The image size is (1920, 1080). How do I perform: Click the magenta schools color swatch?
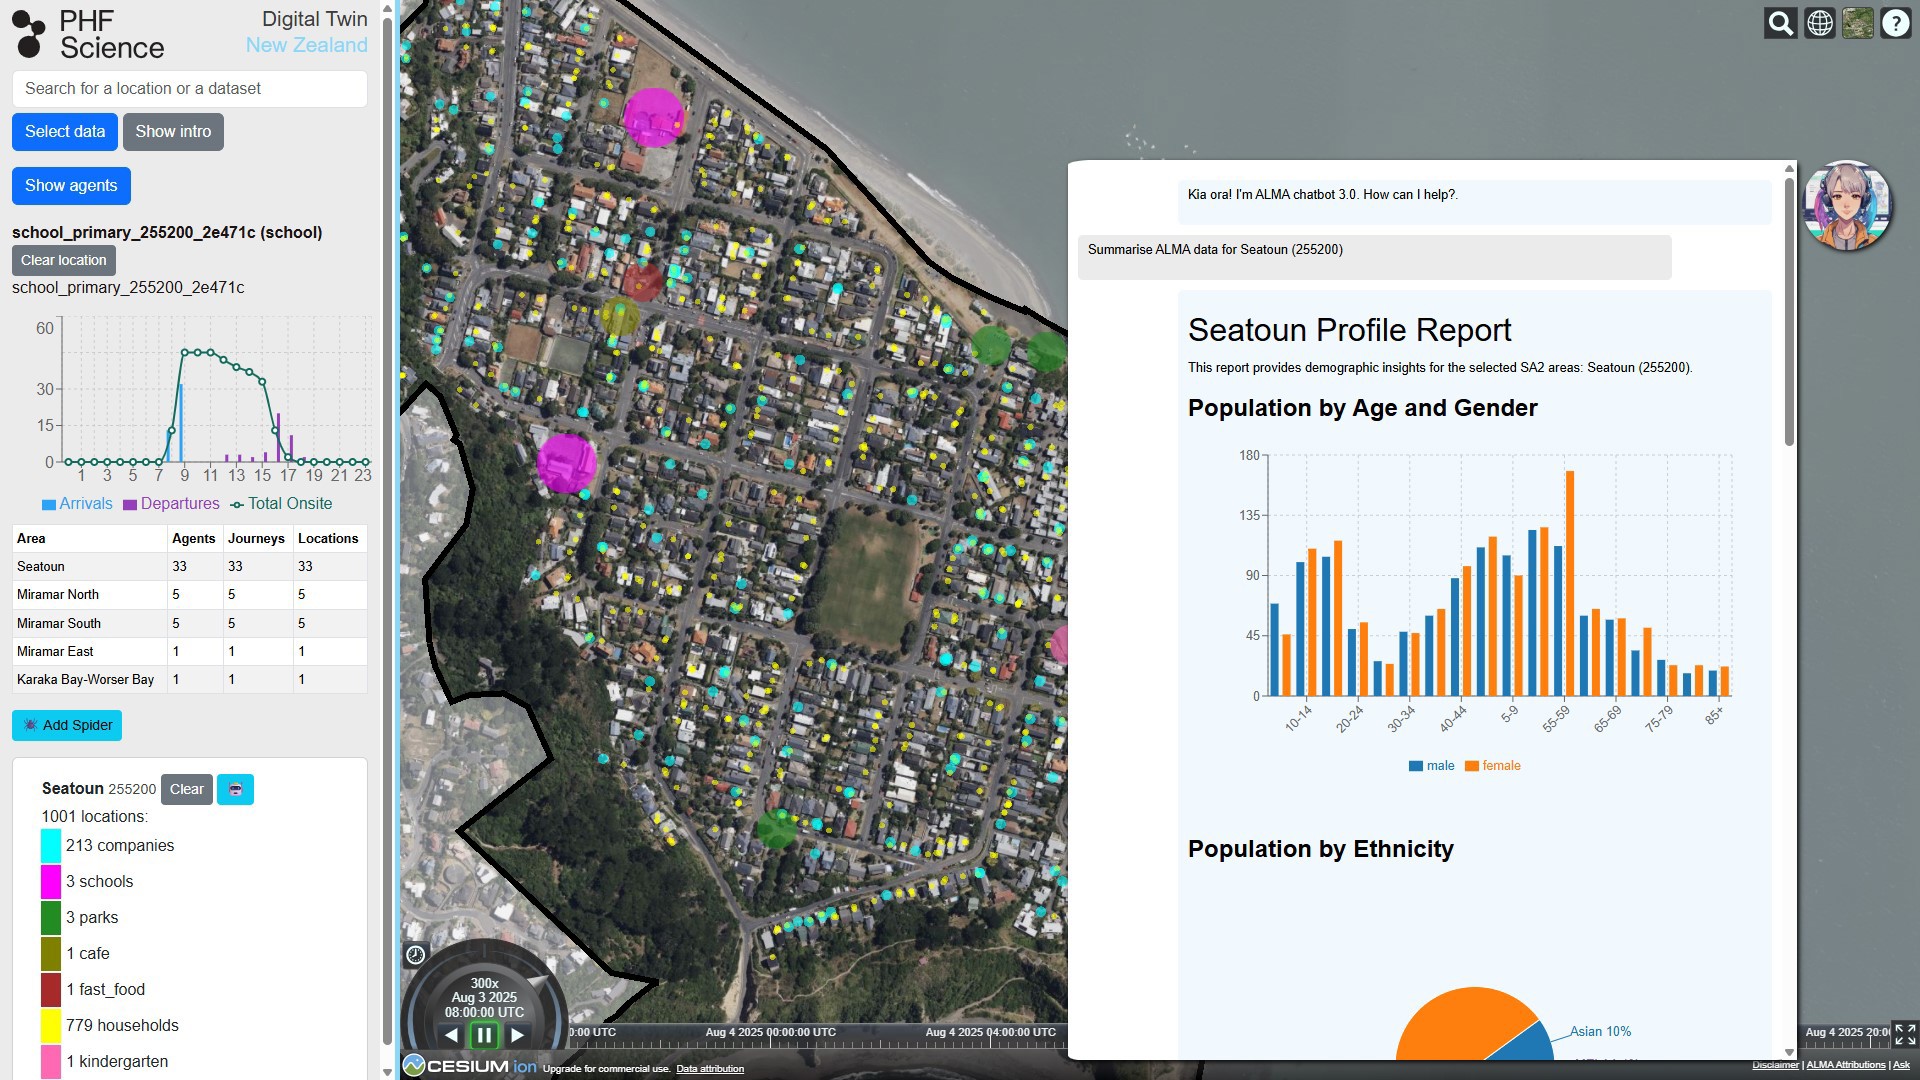pyautogui.click(x=51, y=882)
